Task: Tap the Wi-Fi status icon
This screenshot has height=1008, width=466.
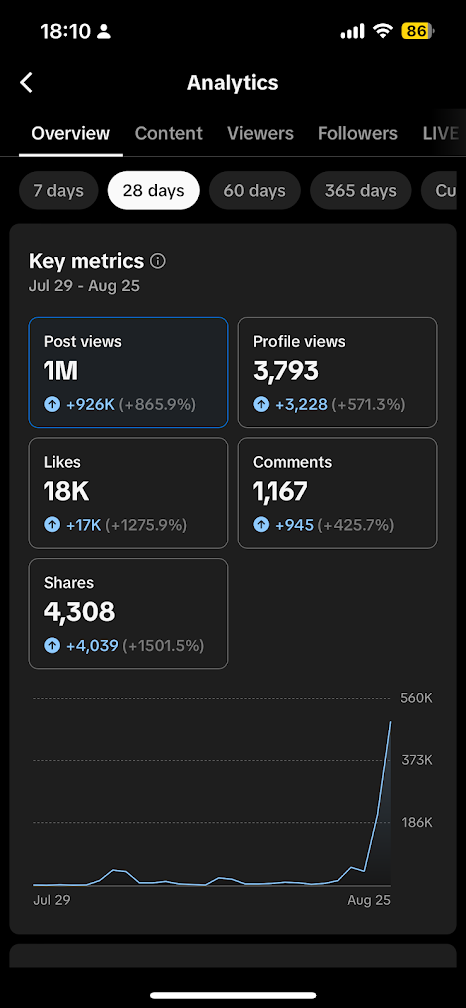Action: tap(384, 32)
